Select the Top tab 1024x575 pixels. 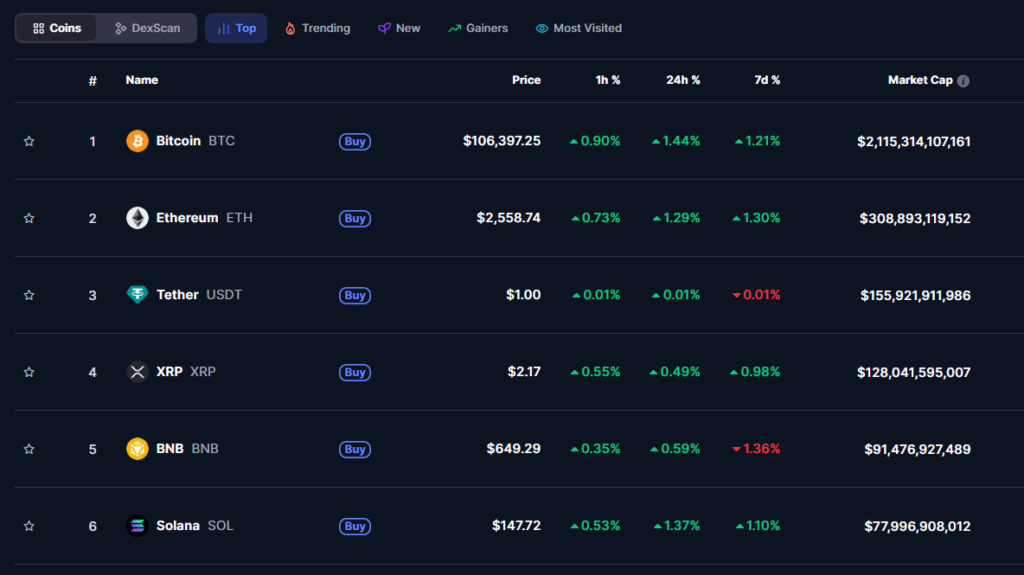pos(236,28)
